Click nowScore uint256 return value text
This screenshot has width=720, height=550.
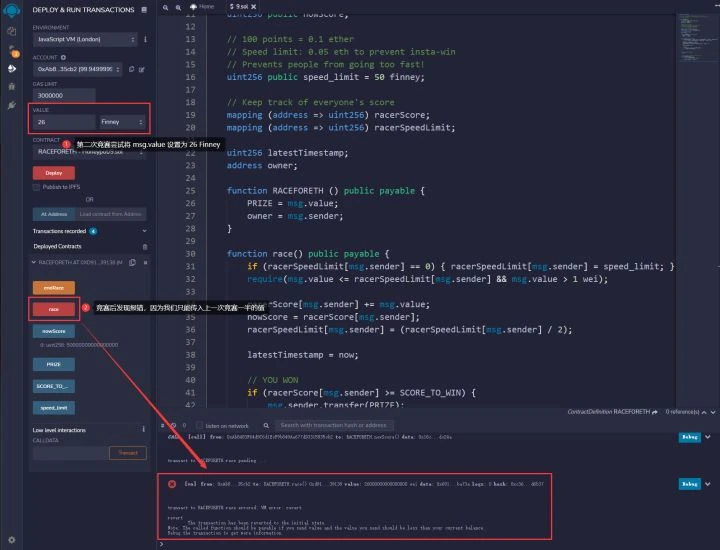click(79, 345)
